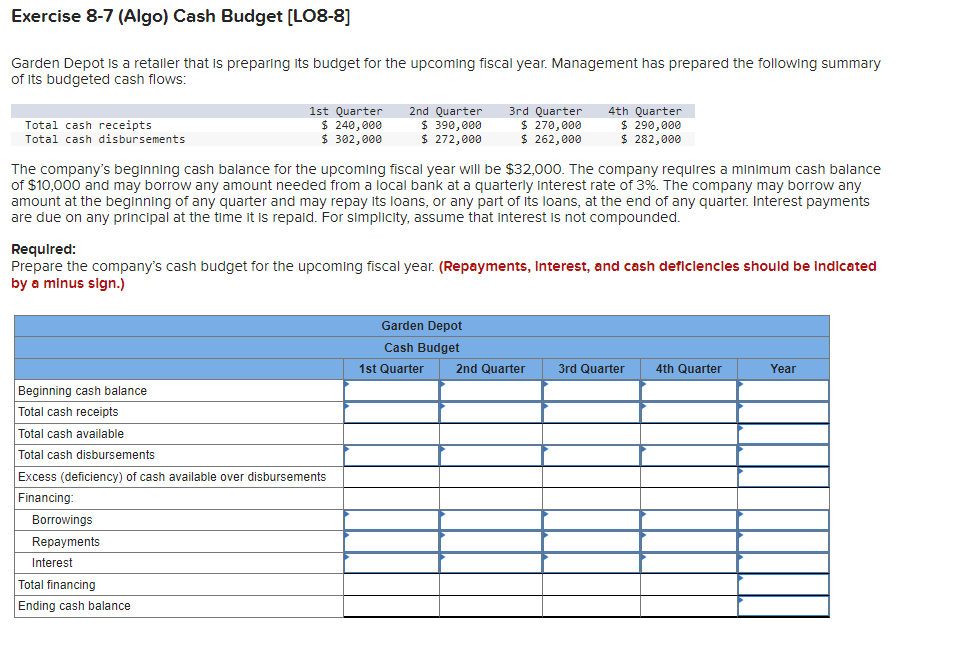Select the Total financing 2nd Quarter cell
Image resolution: width=957 pixels, height=647 pixels.
tap(491, 583)
